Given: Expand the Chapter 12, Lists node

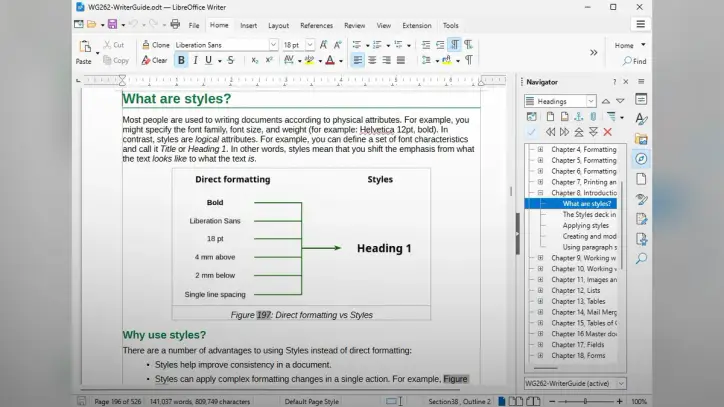Looking at the screenshot, I should (540, 290).
